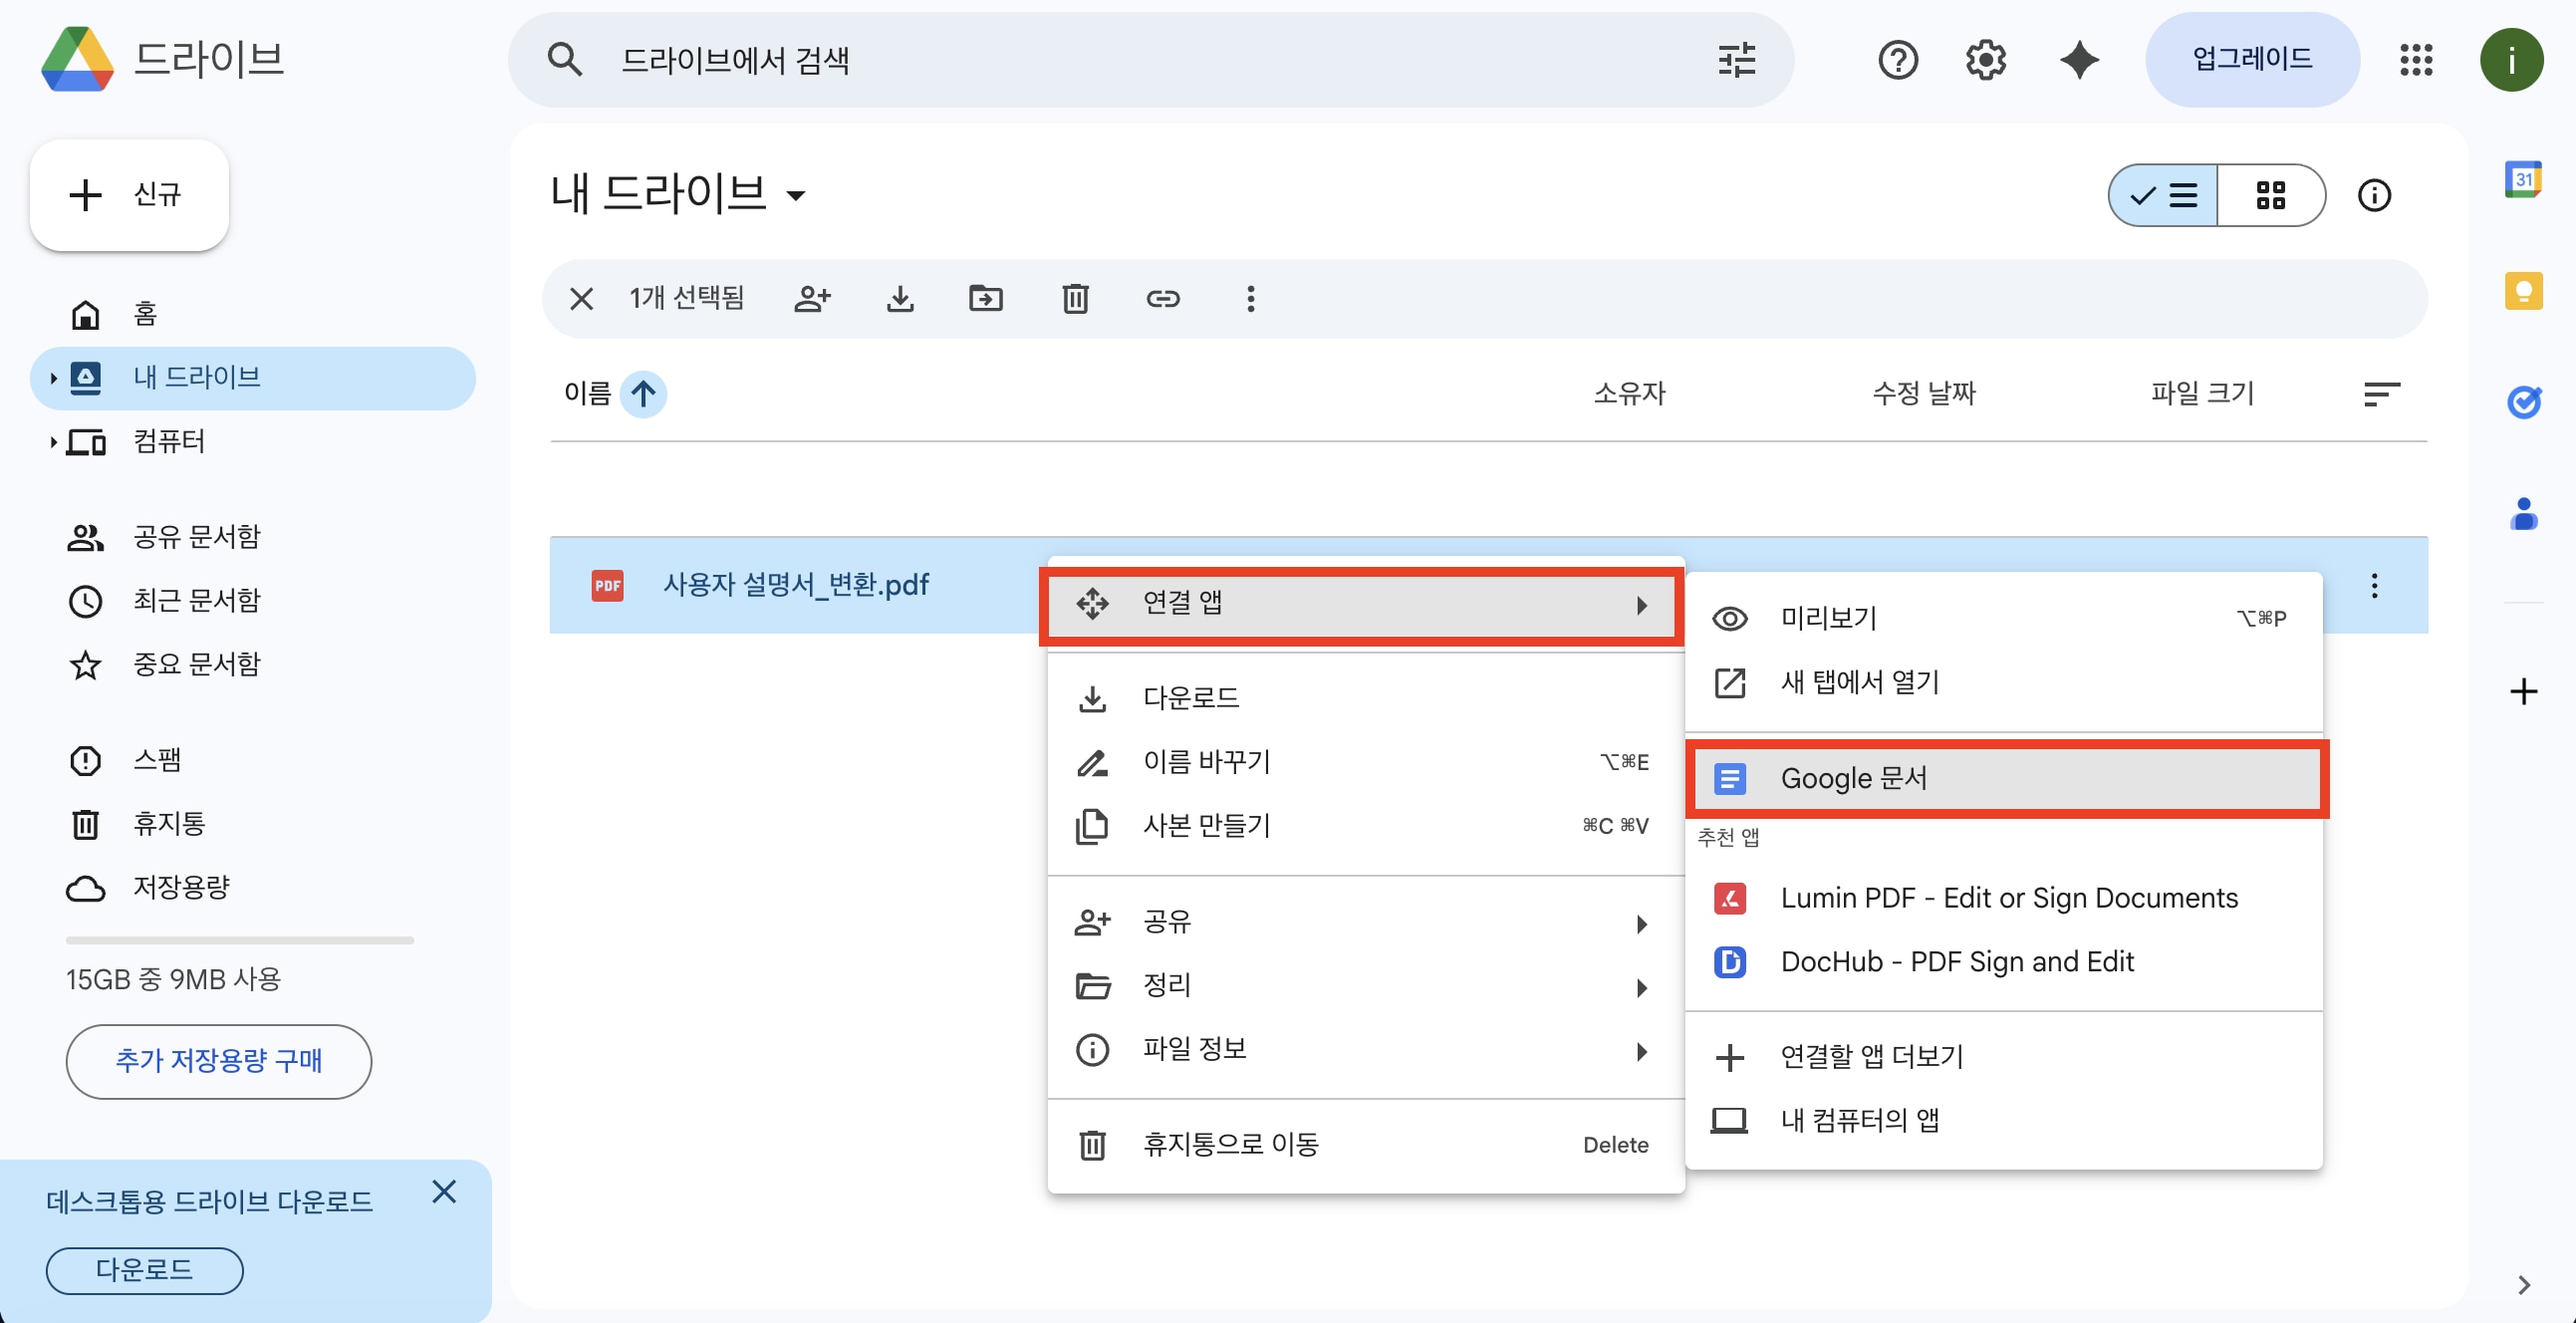Switch to list layout view
The height and width of the screenshot is (1323, 2576).
tap(2163, 195)
